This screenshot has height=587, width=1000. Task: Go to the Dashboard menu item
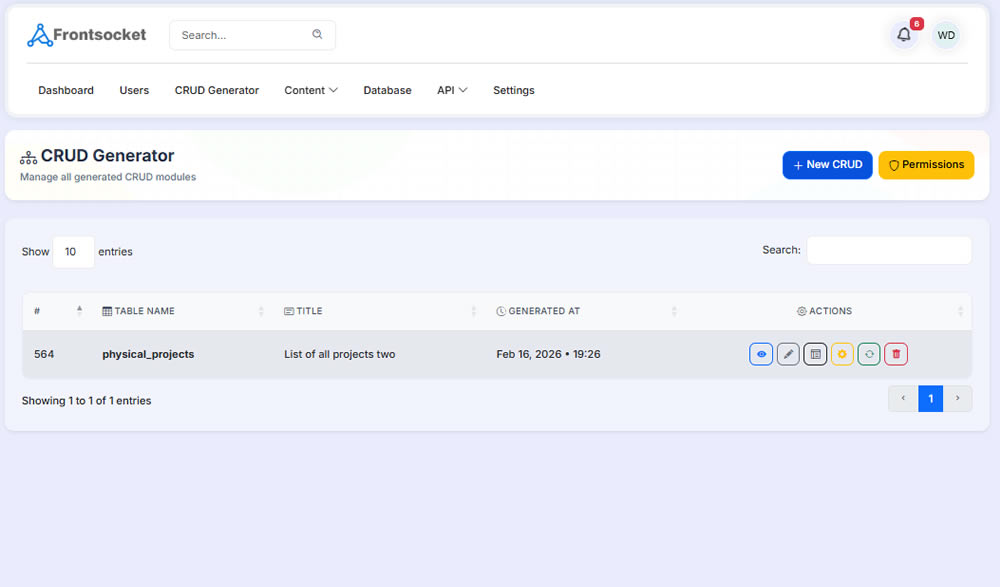click(66, 90)
